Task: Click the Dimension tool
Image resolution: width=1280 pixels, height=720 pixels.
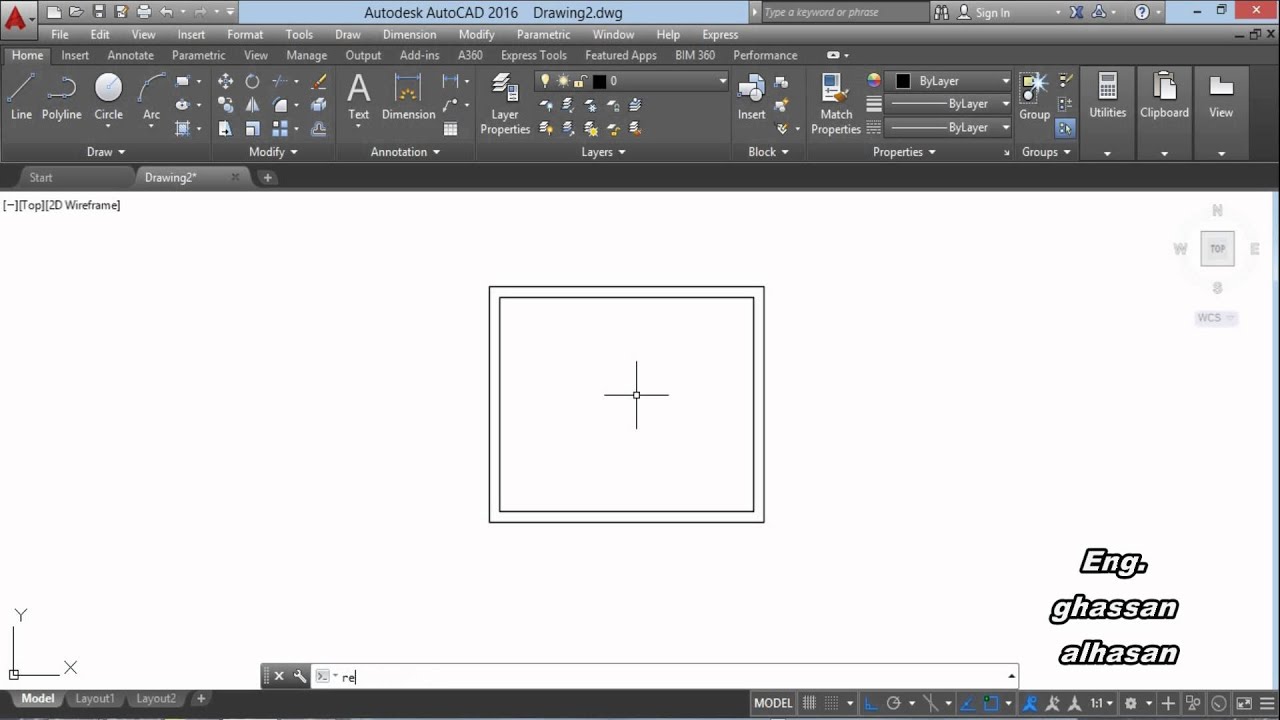Action: click(408, 97)
